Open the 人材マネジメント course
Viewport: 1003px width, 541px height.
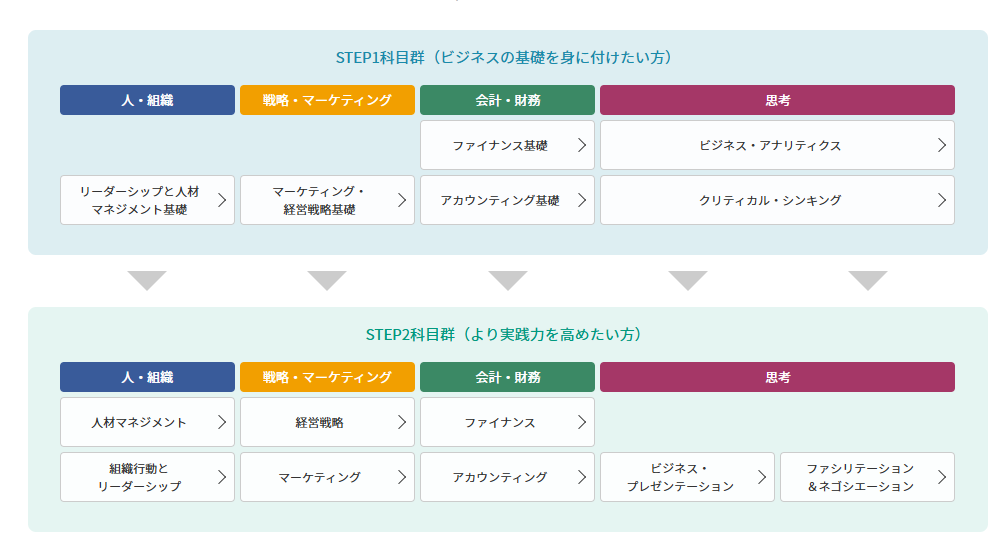pos(147,422)
